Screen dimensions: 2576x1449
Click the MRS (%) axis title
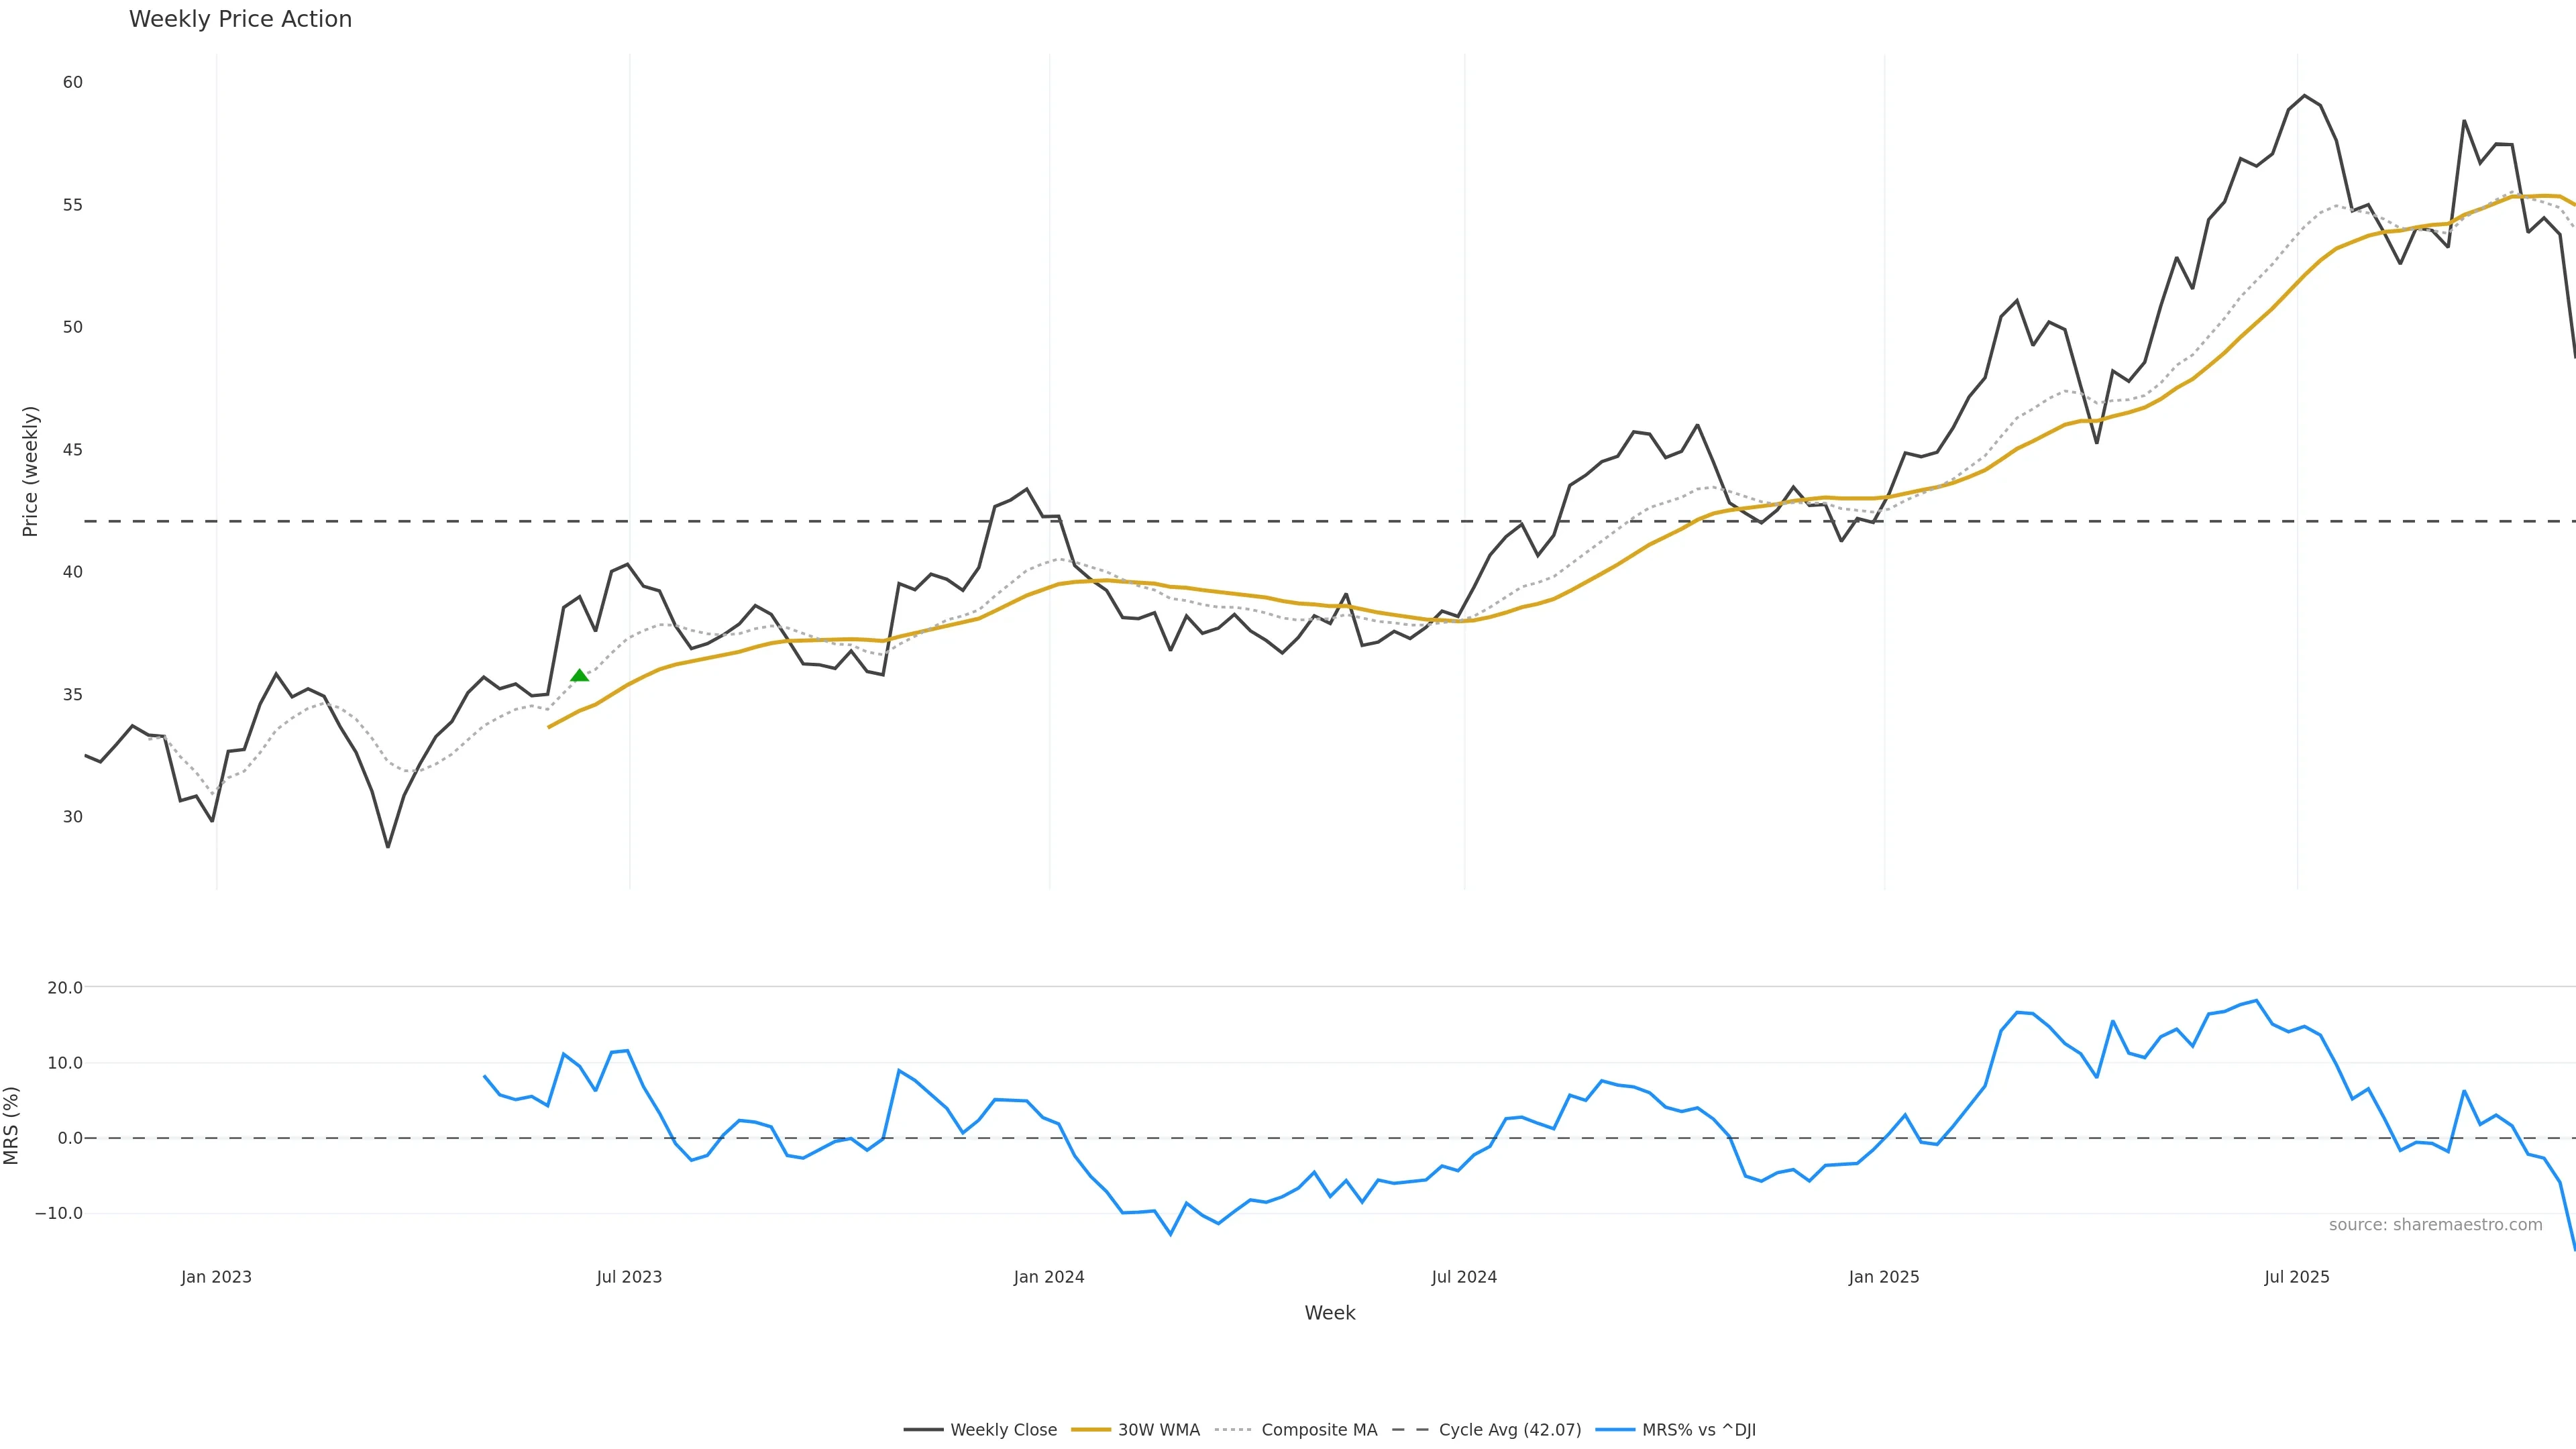pyautogui.click(x=12, y=1125)
